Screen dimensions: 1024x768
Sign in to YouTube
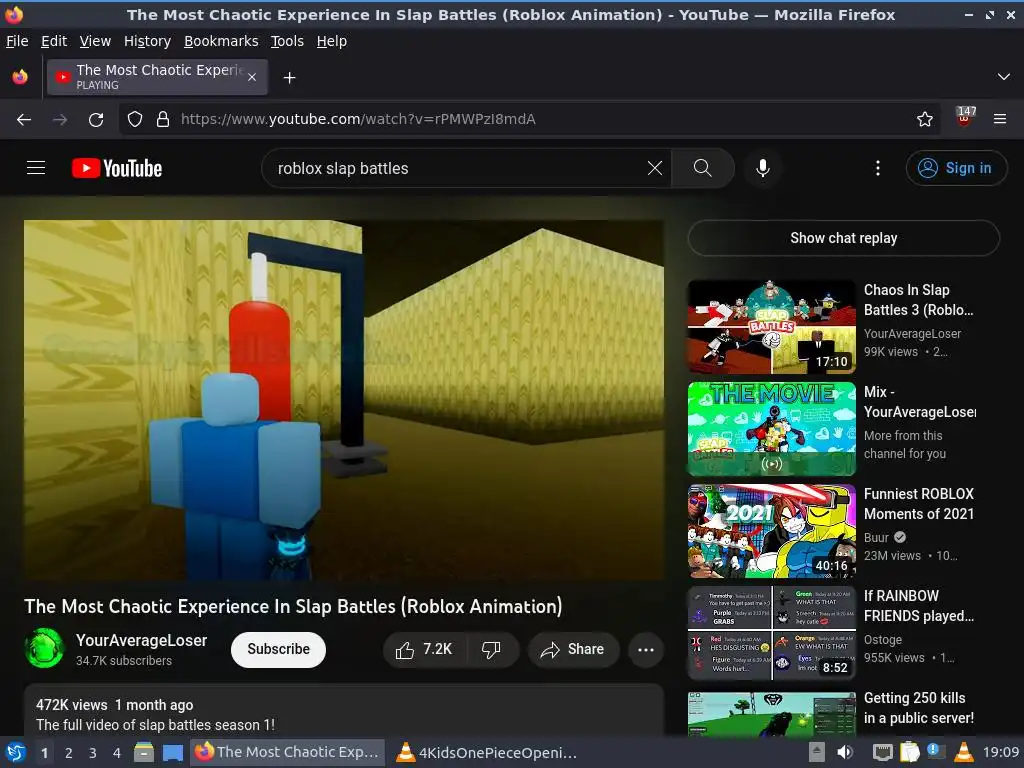956,168
